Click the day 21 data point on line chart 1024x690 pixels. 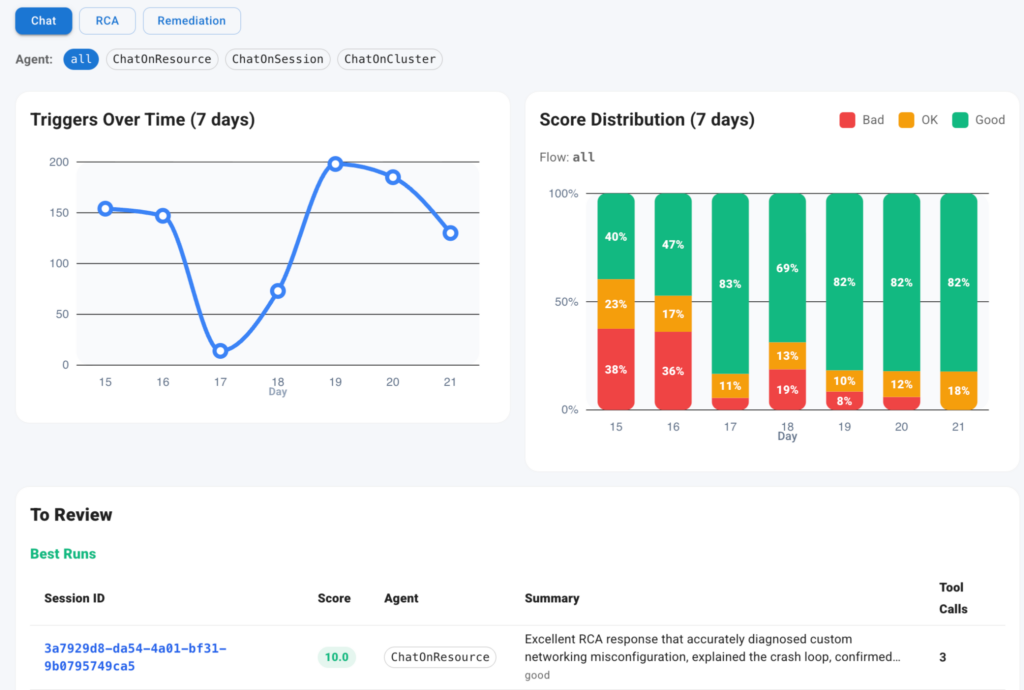click(450, 233)
